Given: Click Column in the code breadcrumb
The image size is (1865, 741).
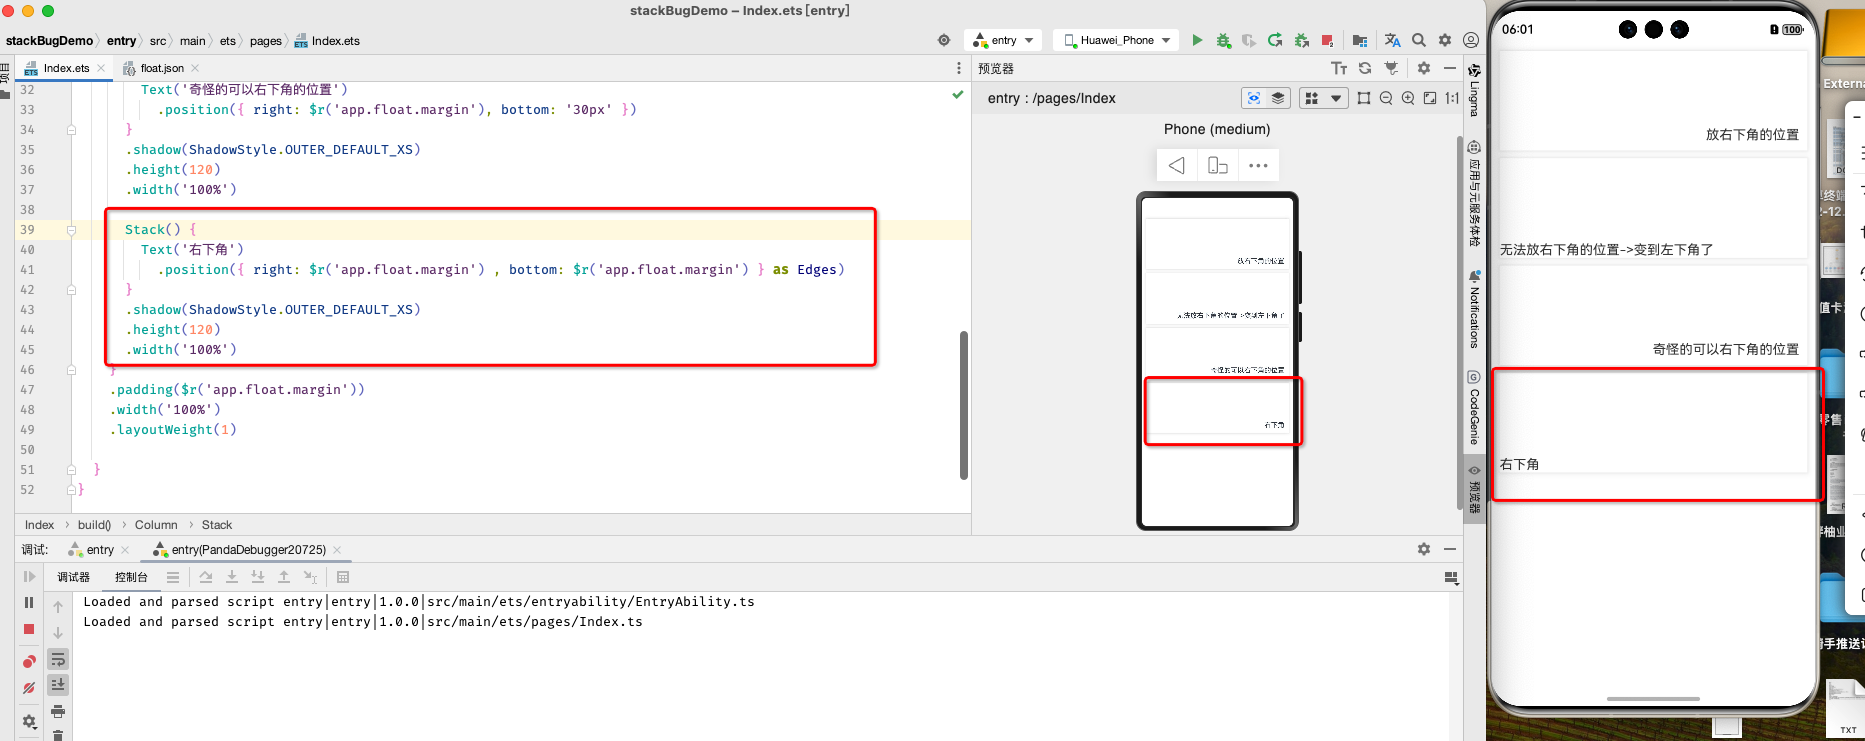Looking at the screenshot, I should pos(156,525).
